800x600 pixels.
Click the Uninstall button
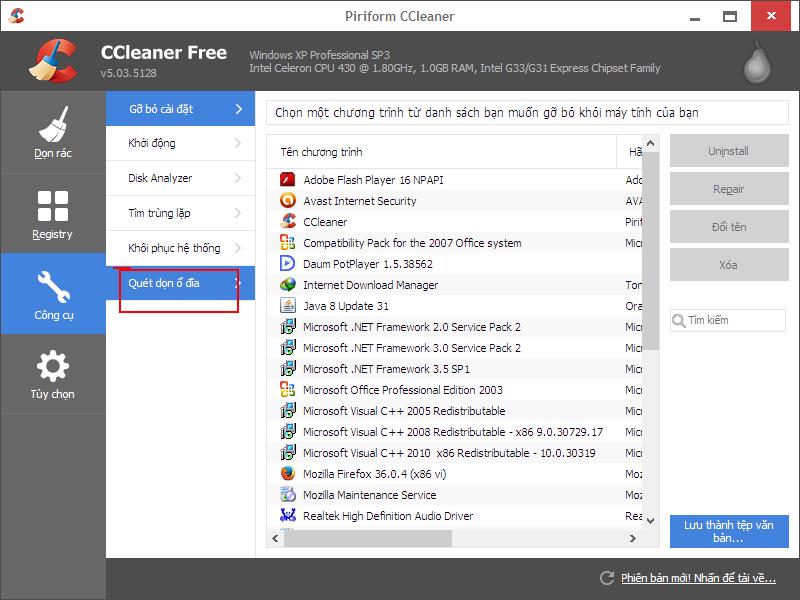(x=729, y=151)
